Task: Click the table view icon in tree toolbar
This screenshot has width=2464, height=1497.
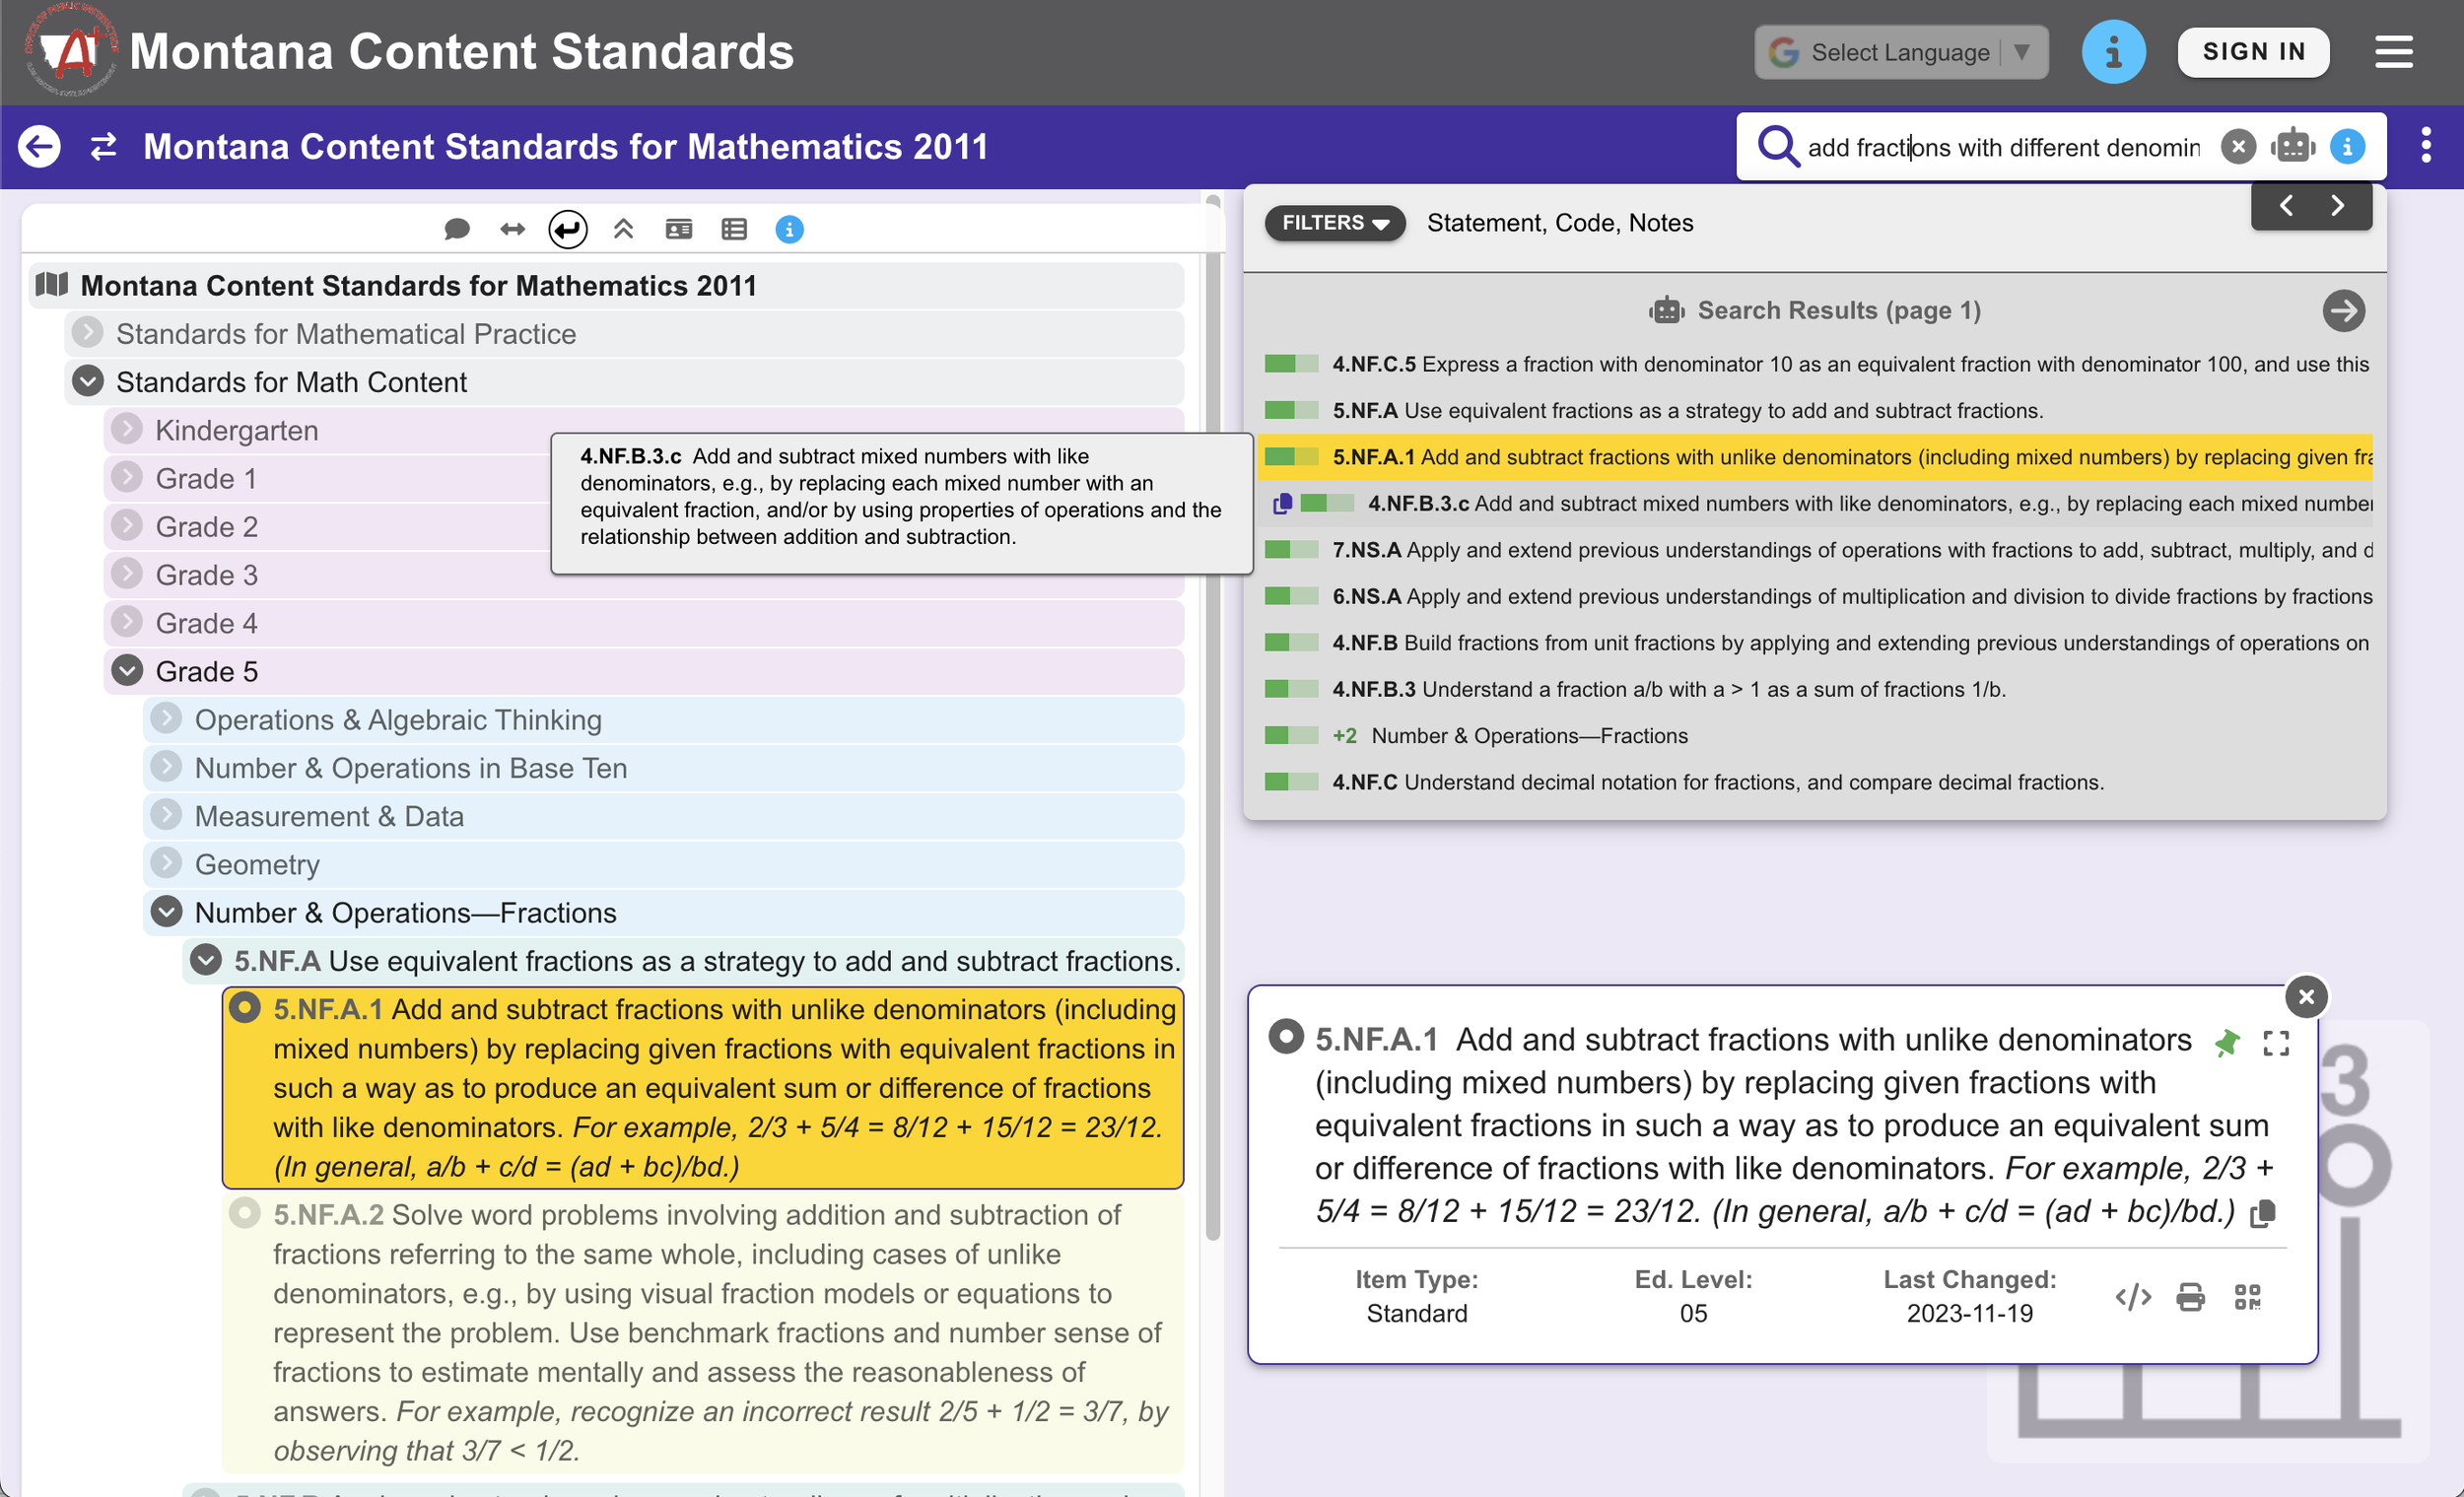Action: (734, 230)
